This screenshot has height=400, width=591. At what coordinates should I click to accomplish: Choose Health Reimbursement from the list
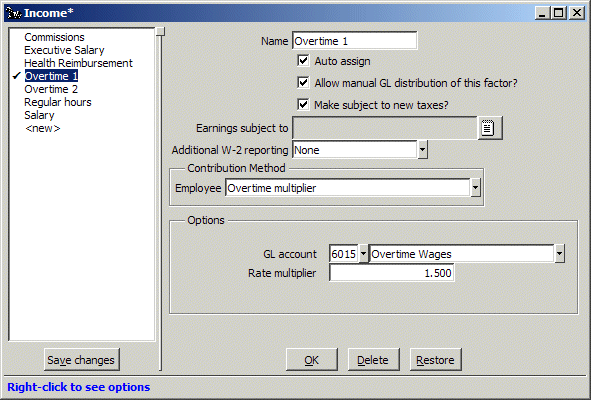click(x=78, y=63)
